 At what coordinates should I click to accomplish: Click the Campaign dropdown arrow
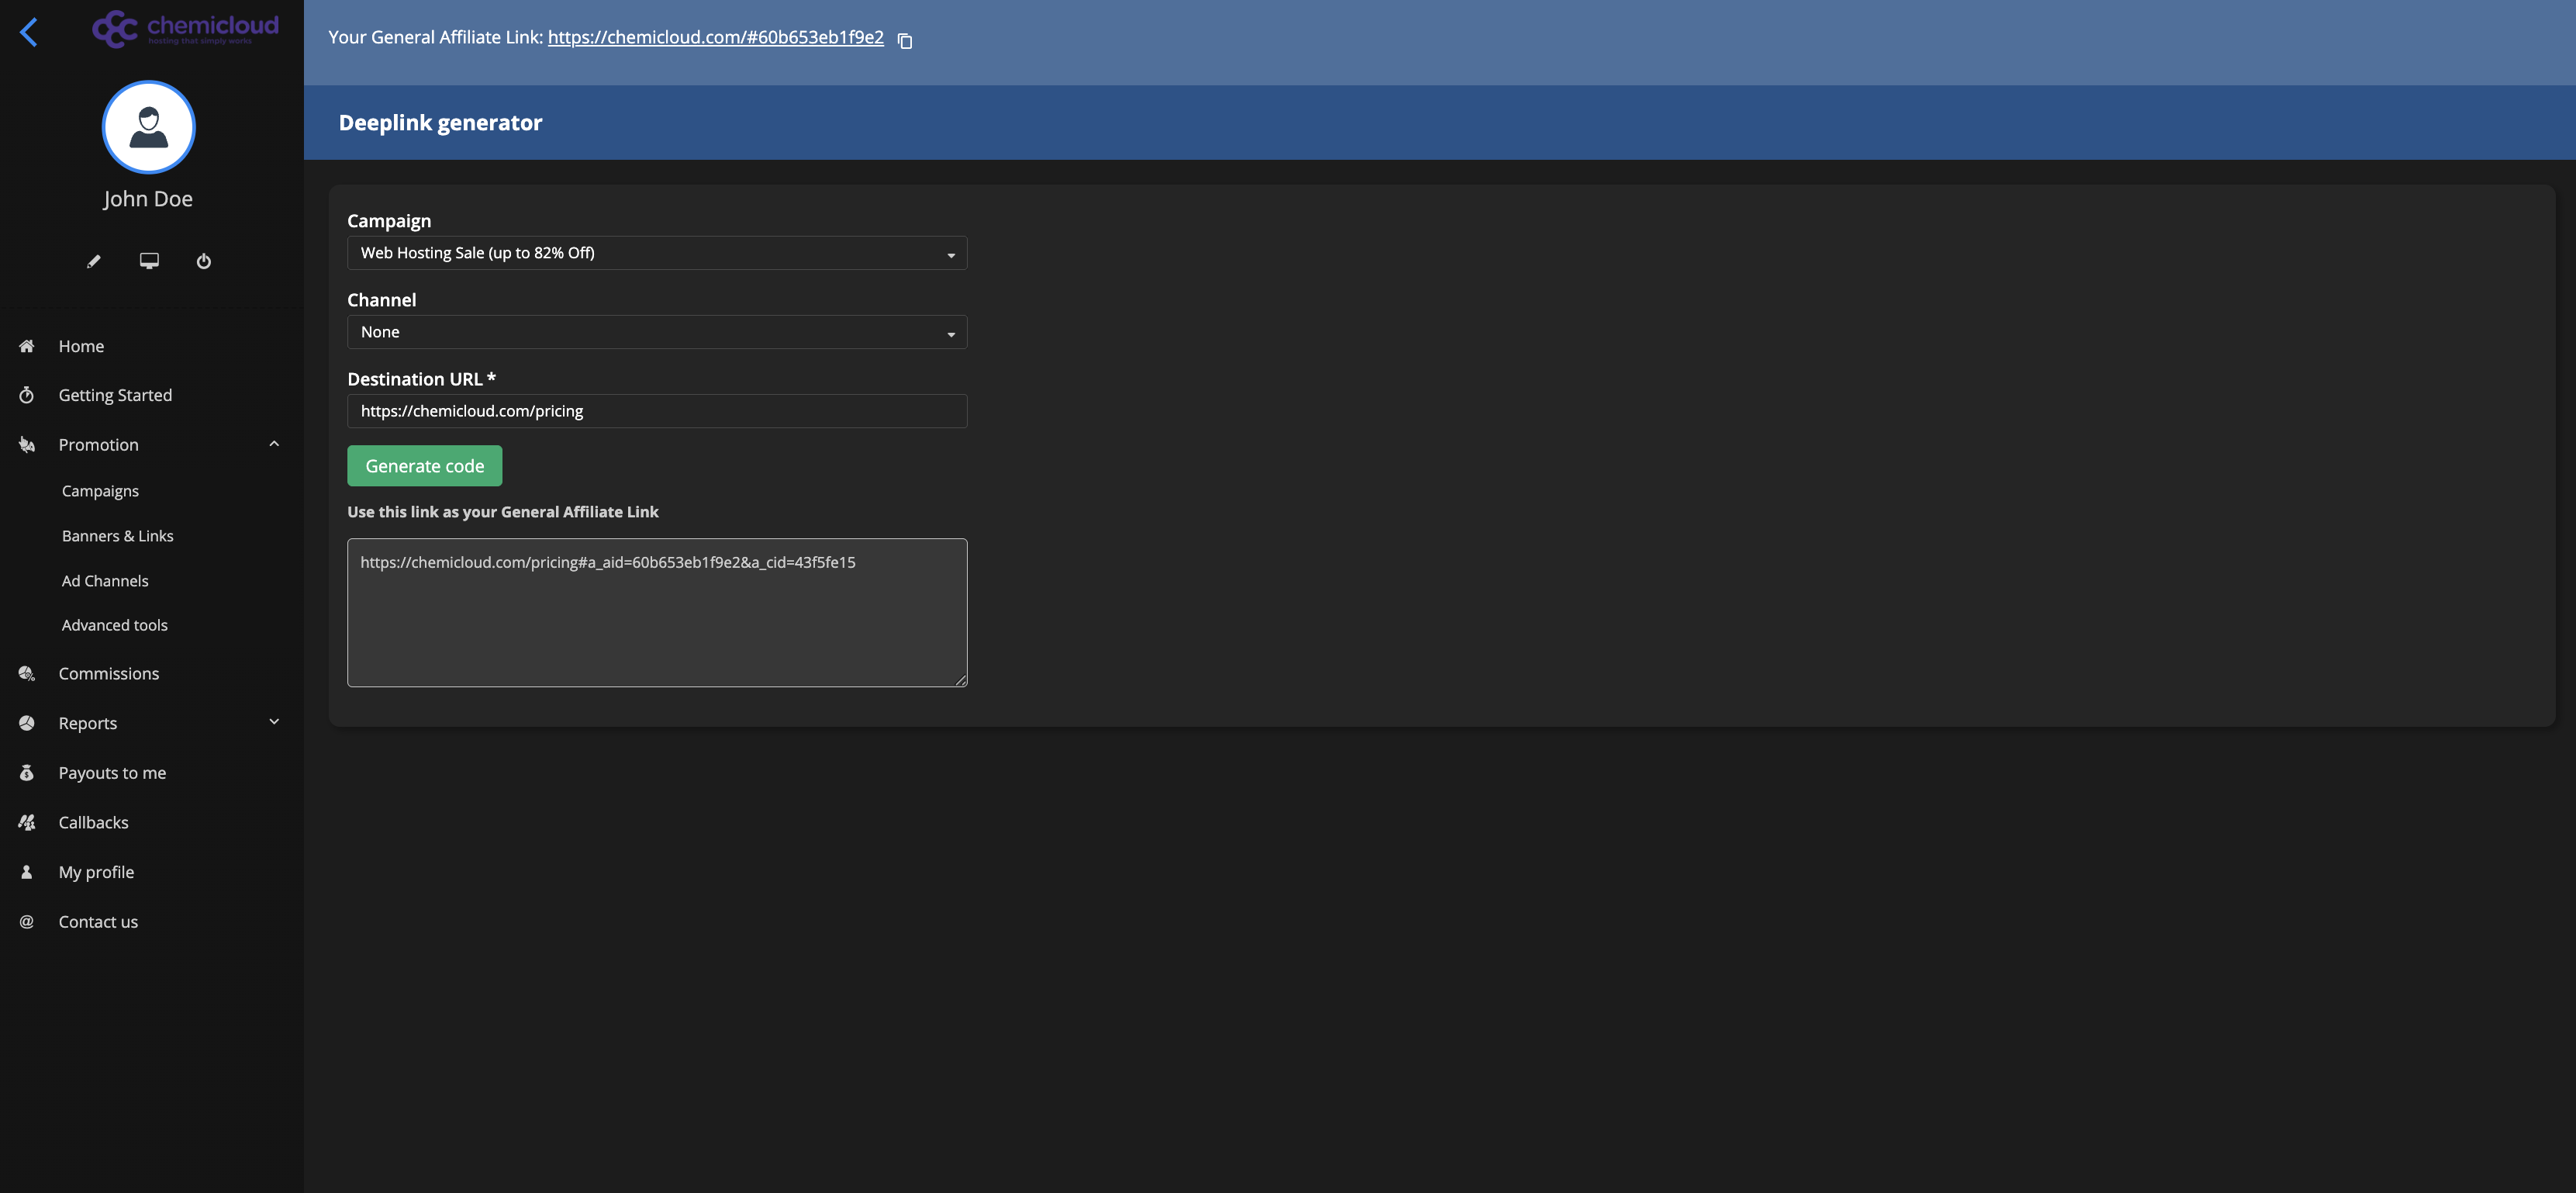[951, 255]
